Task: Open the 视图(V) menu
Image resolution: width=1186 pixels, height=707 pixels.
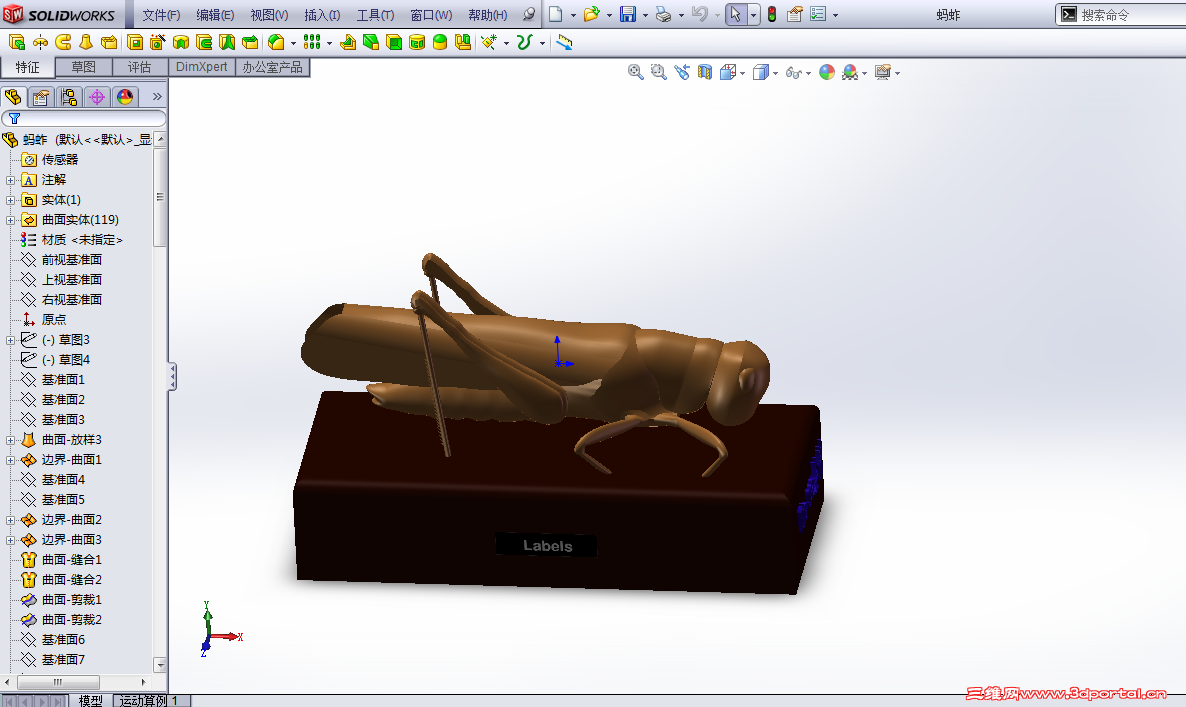Action: (269, 15)
